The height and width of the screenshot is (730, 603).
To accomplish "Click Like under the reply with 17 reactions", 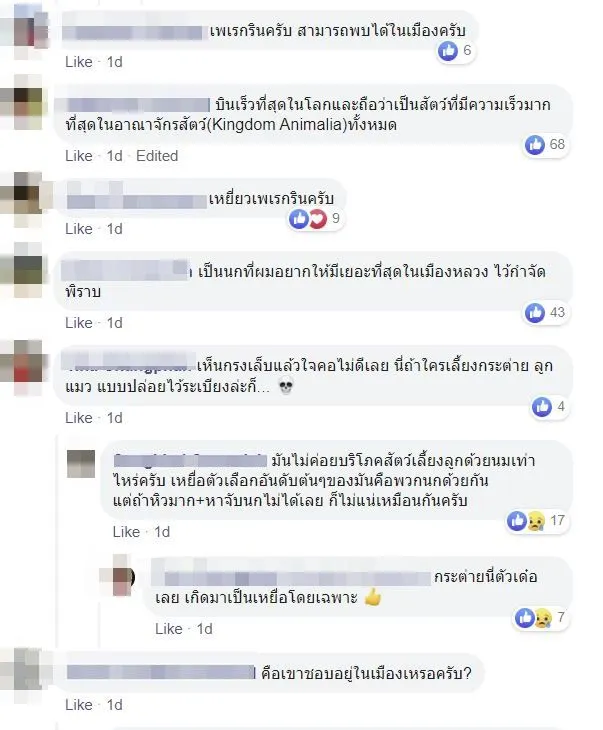I will point(126,532).
